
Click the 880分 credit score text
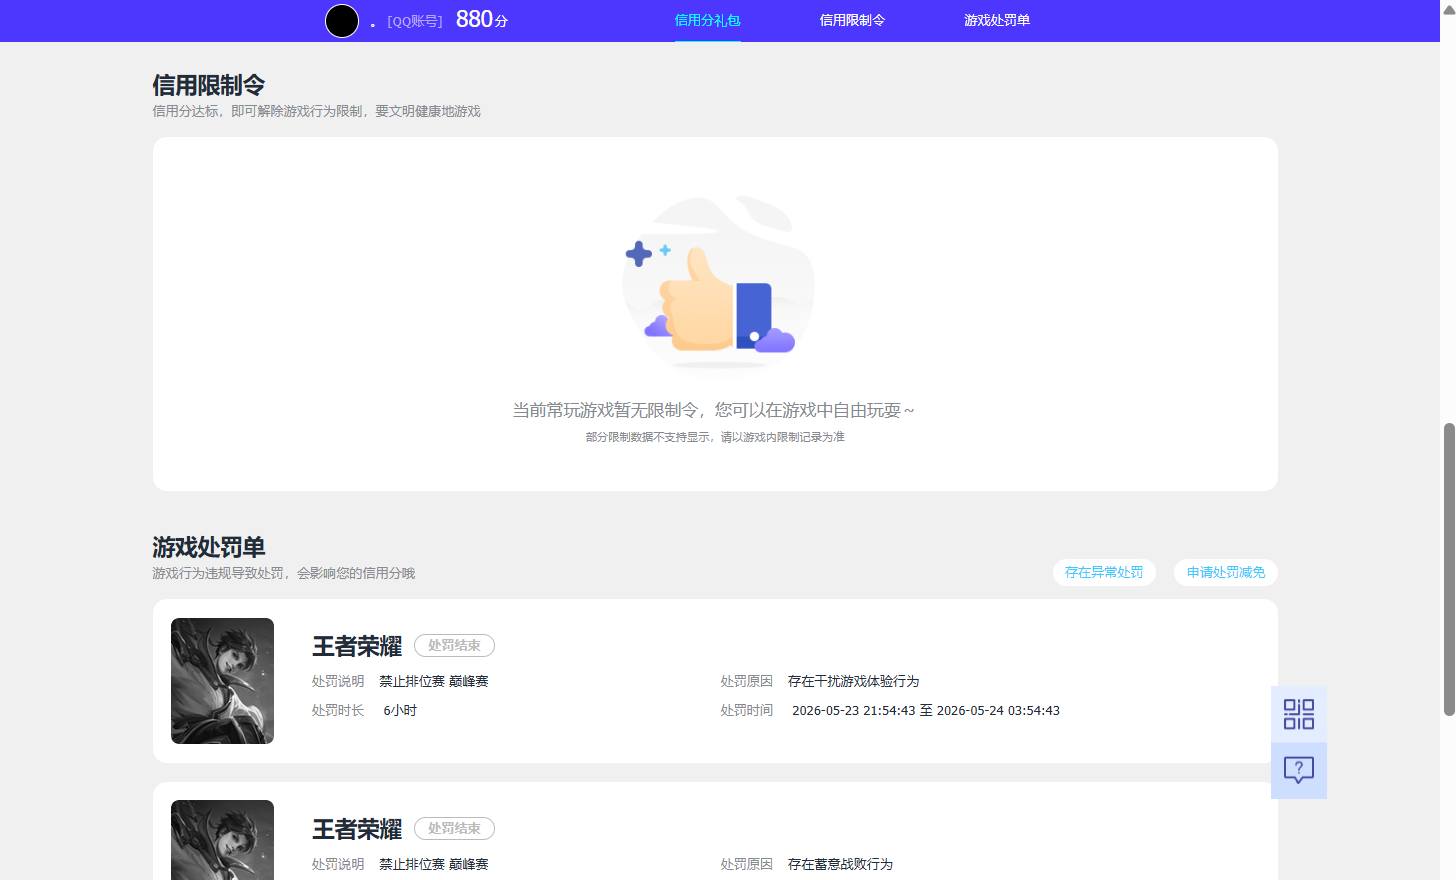(x=482, y=20)
